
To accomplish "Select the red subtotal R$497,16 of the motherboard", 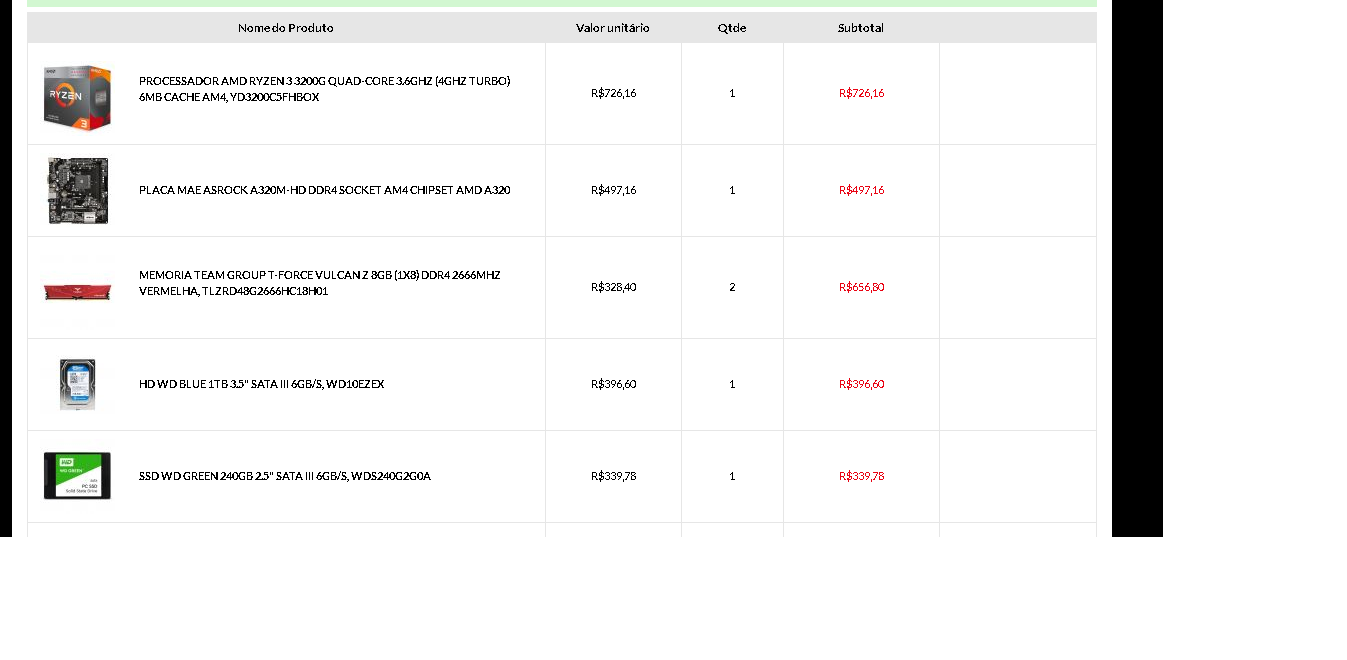I will (861, 190).
